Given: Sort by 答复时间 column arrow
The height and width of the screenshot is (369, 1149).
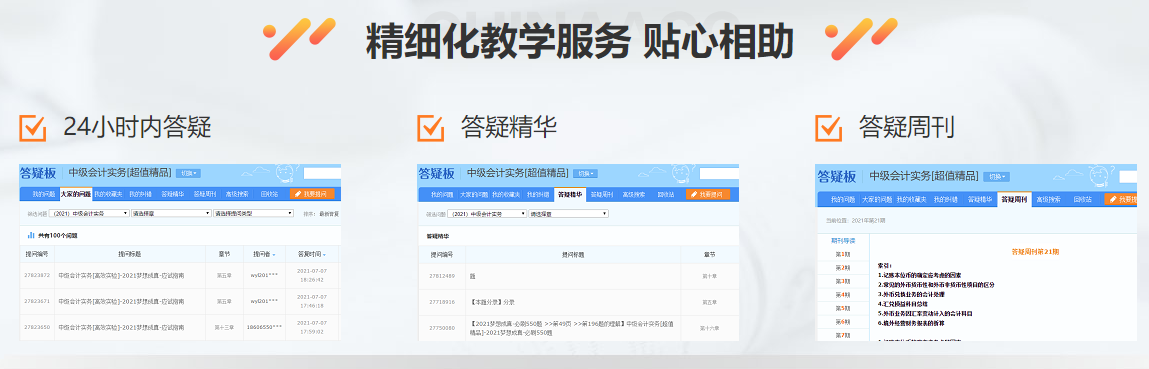Looking at the screenshot, I should pyautogui.click(x=324, y=255).
